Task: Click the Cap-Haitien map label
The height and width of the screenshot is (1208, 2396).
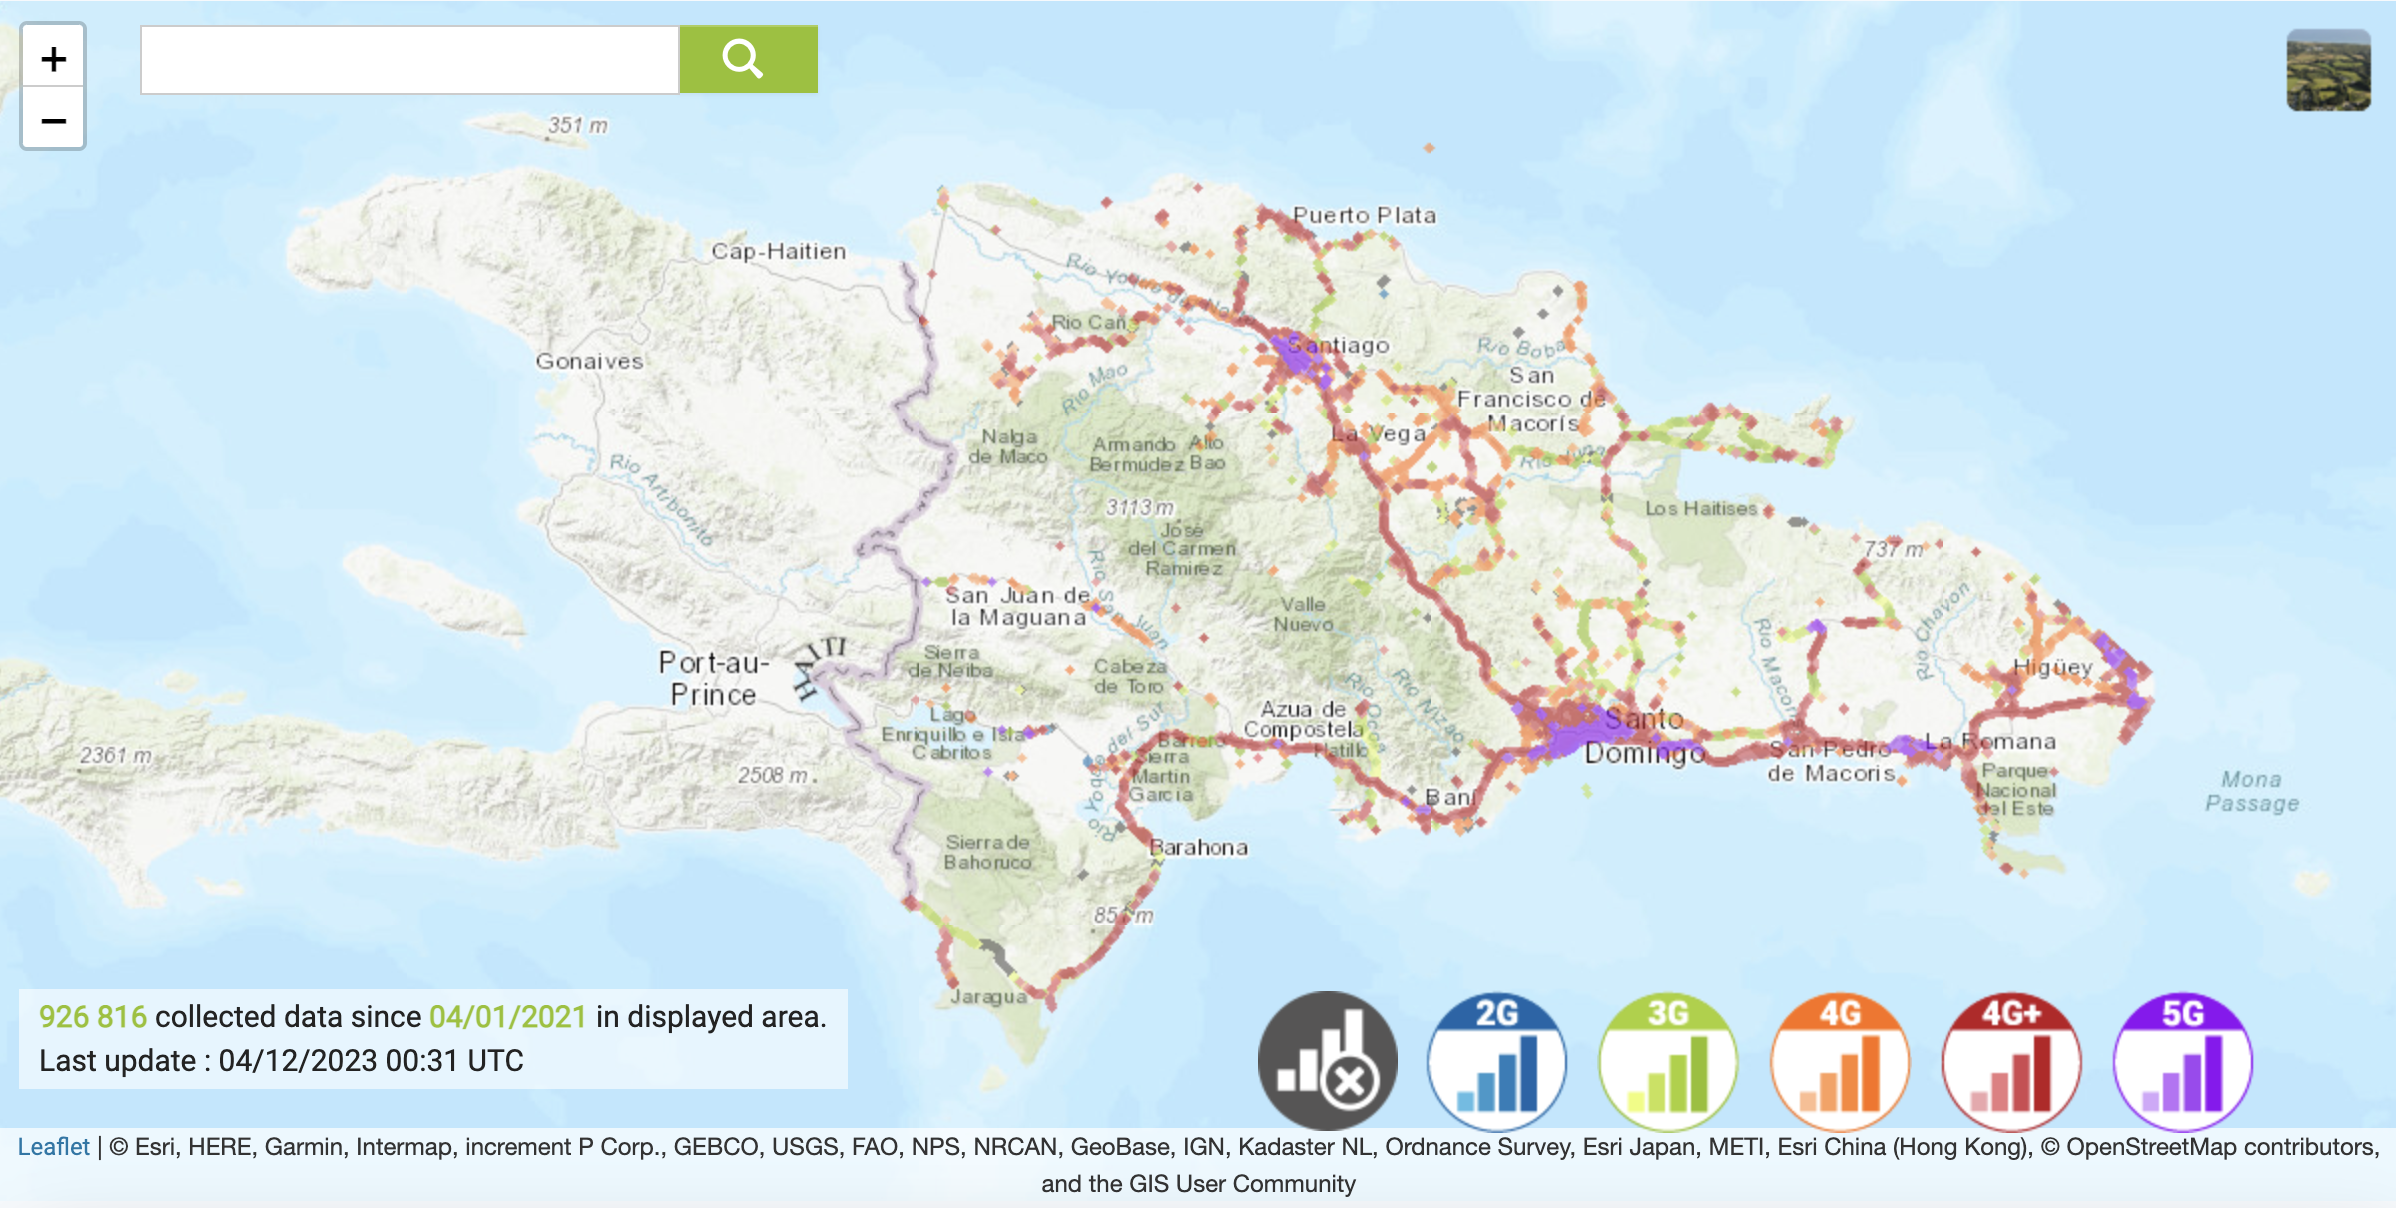Action: click(779, 251)
